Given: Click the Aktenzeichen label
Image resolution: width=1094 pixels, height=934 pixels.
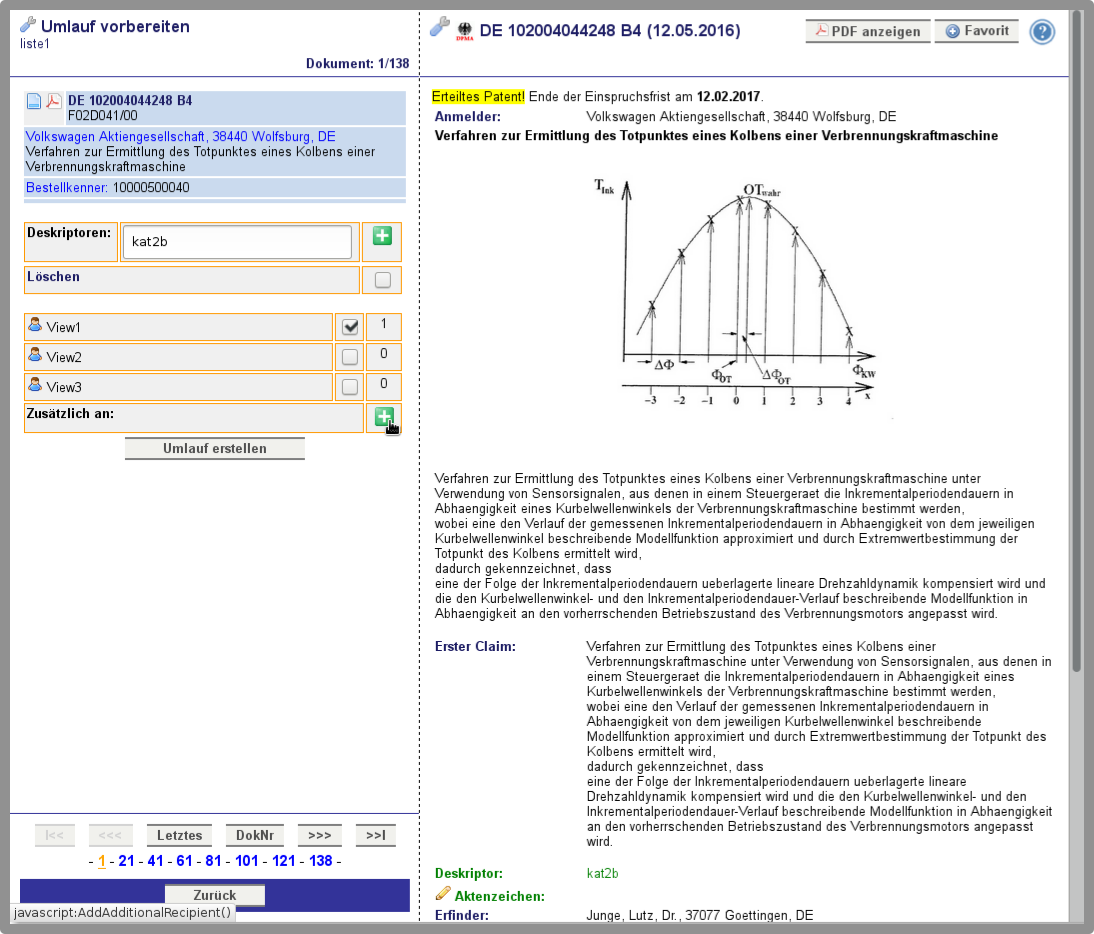Looking at the screenshot, I should 500,896.
